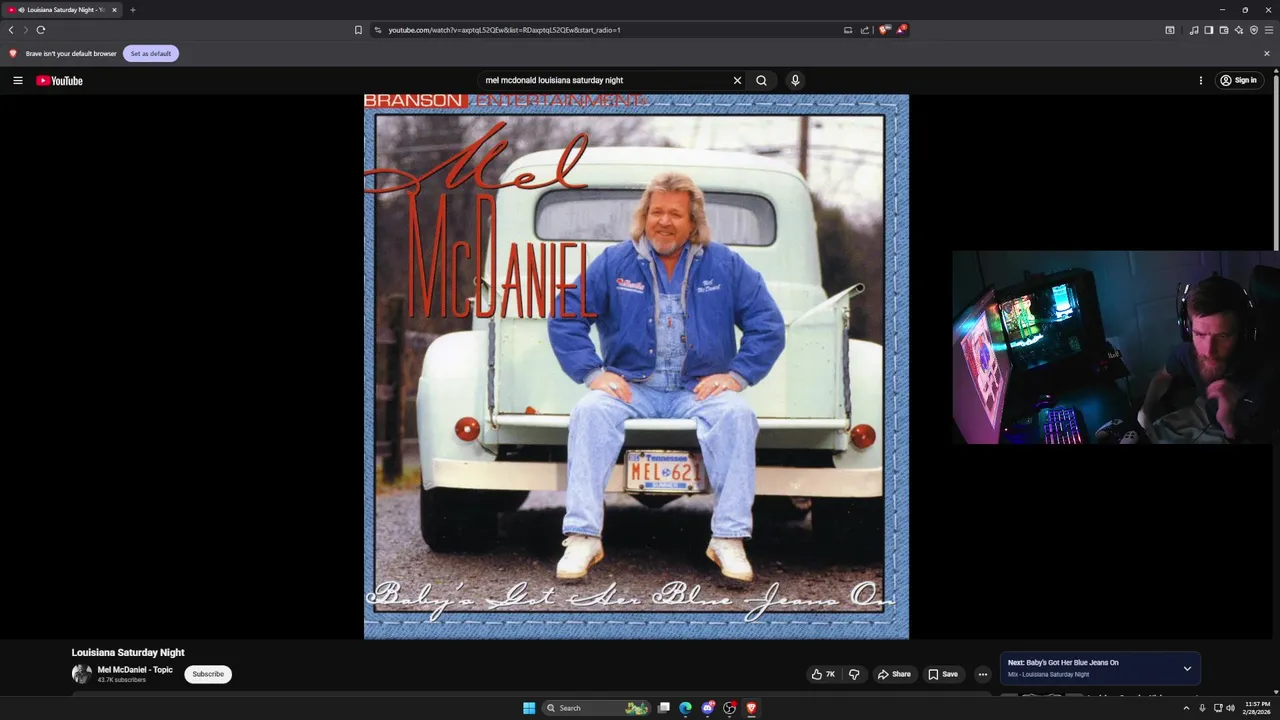This screenshot has width=1280, height=720.
Task: Open Brave Rewards triangle icon
Action: coord(901,30)
